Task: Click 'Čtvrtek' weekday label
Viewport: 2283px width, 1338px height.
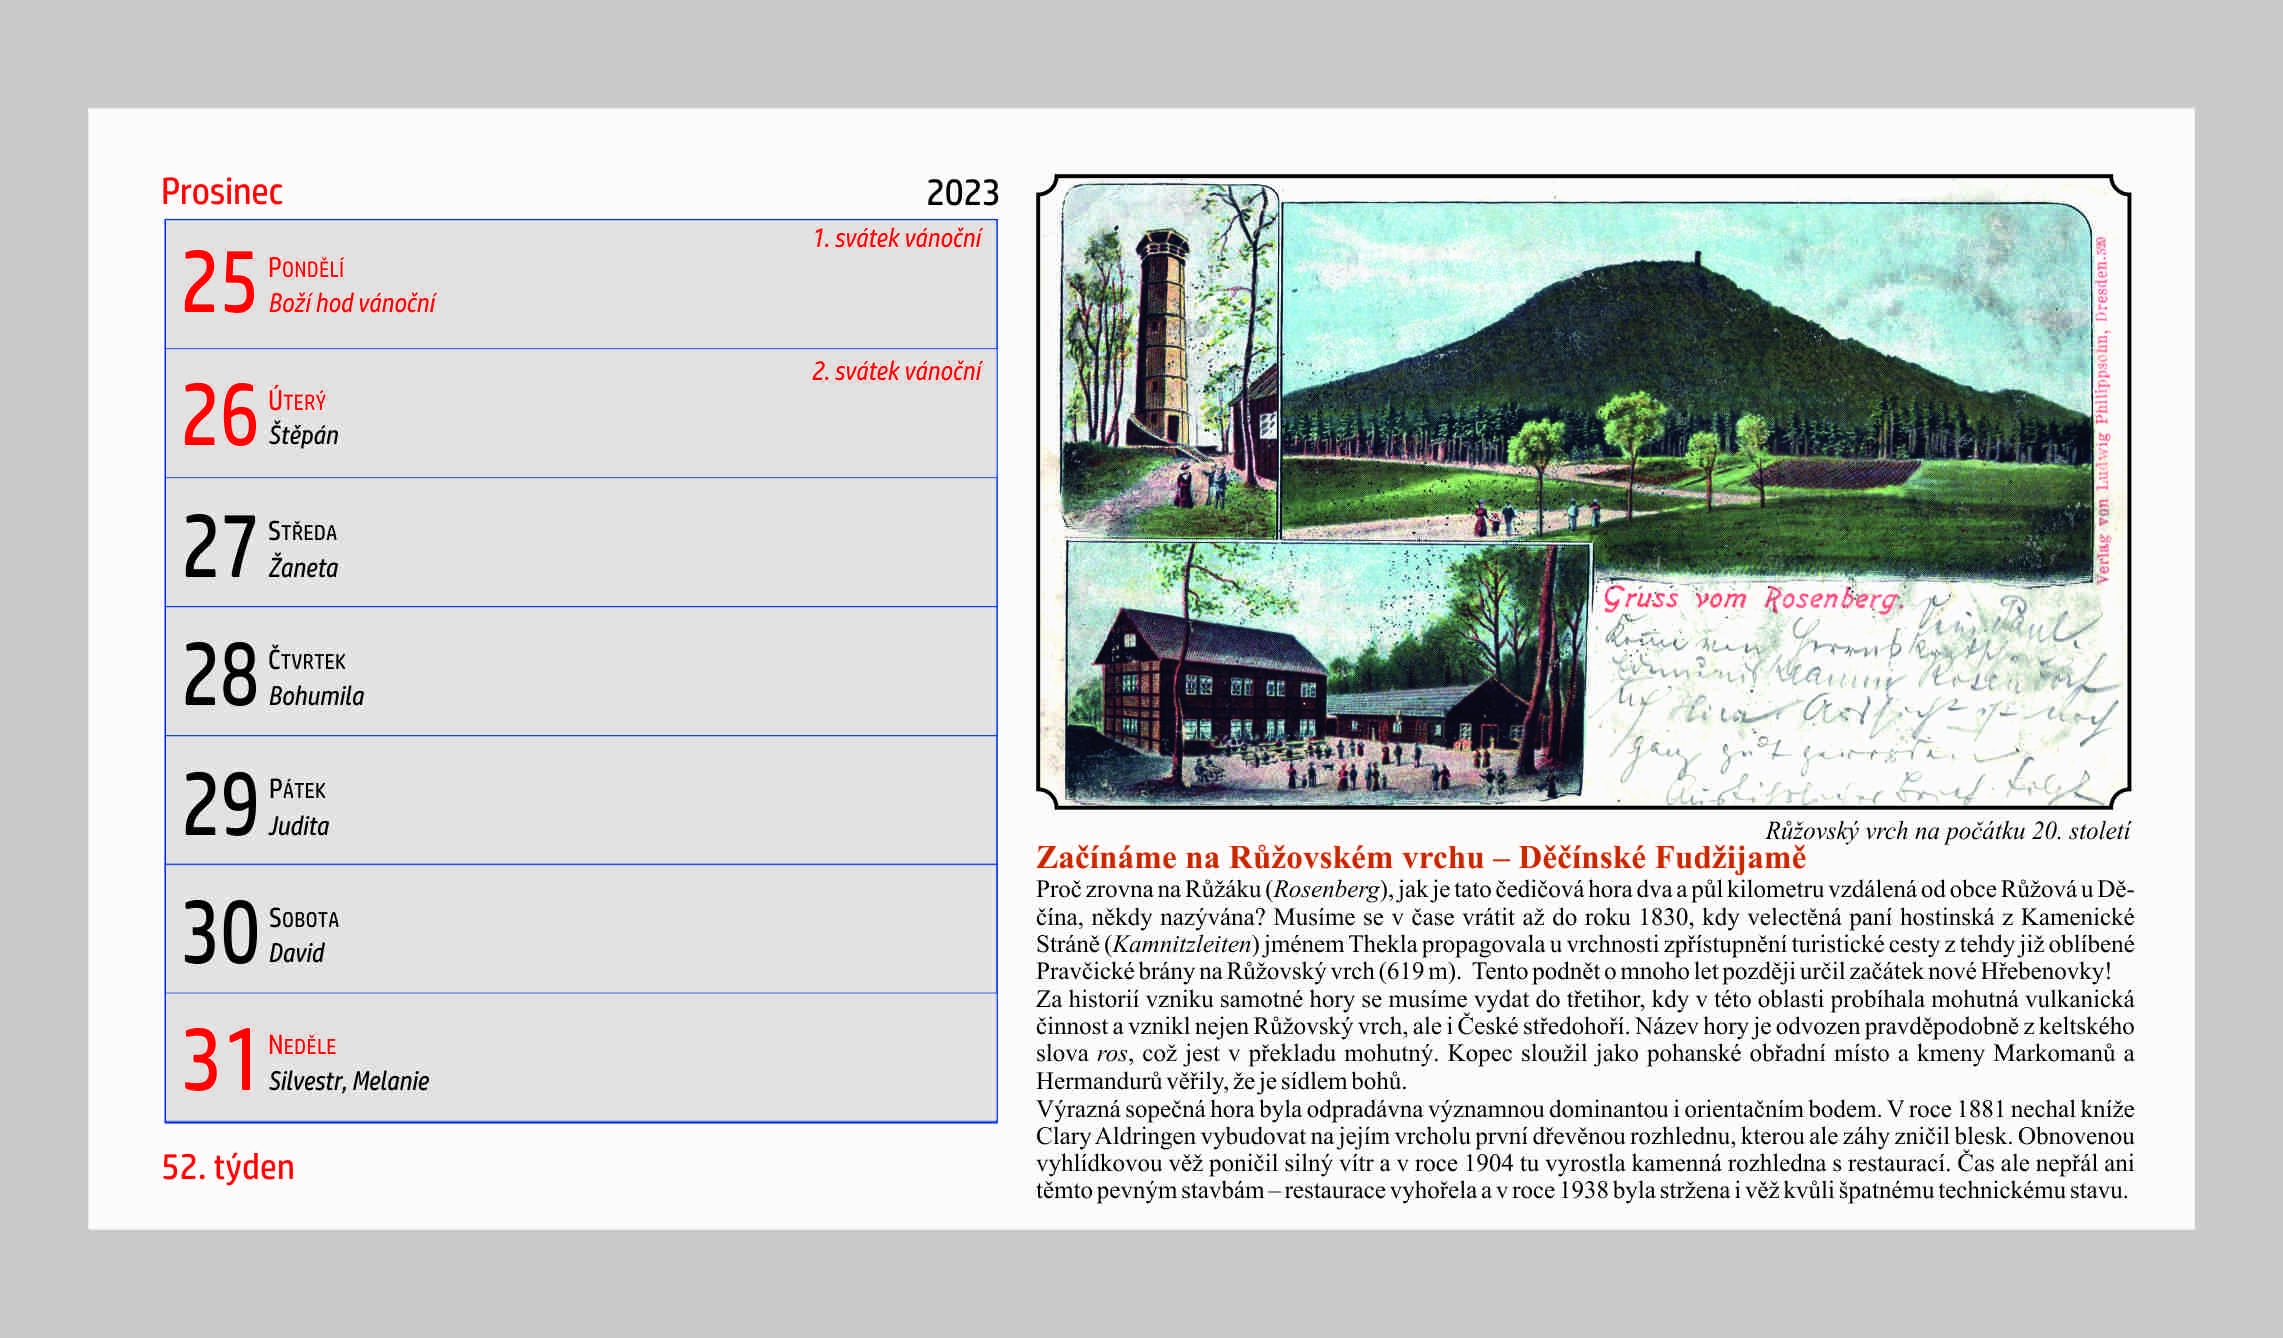Action: [x=307, y=660]
